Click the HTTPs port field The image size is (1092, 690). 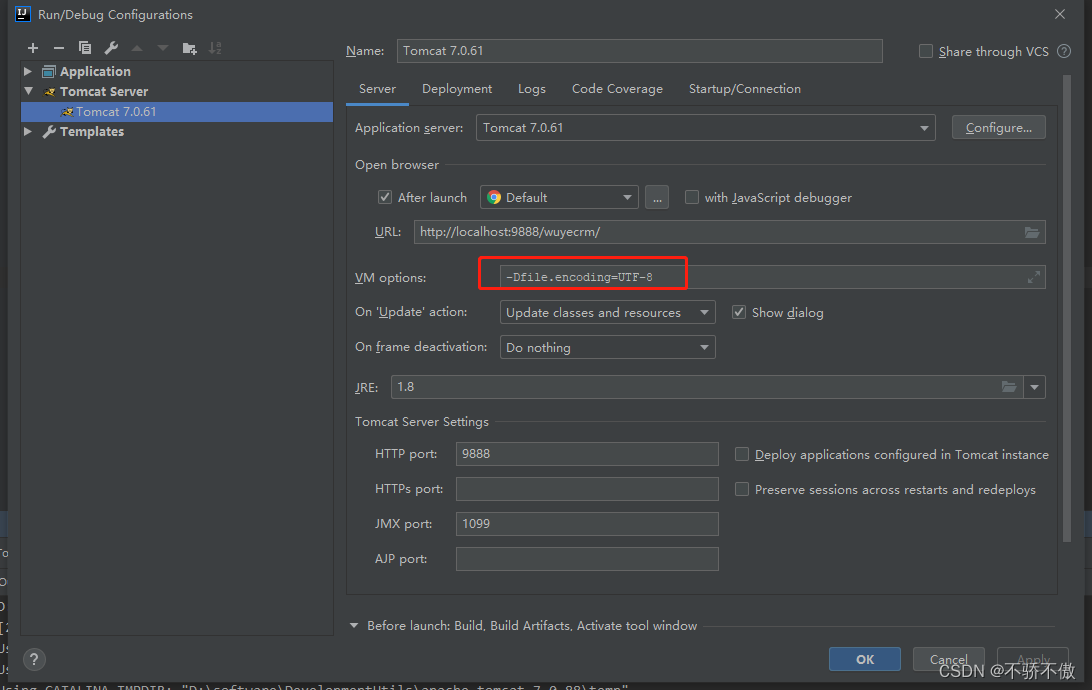coord(587,489)
